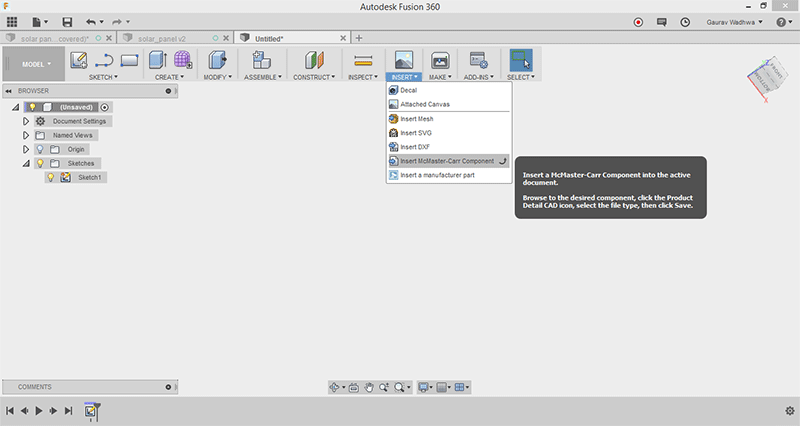
Task: Add a new design tab
Action: click(359, 38)
